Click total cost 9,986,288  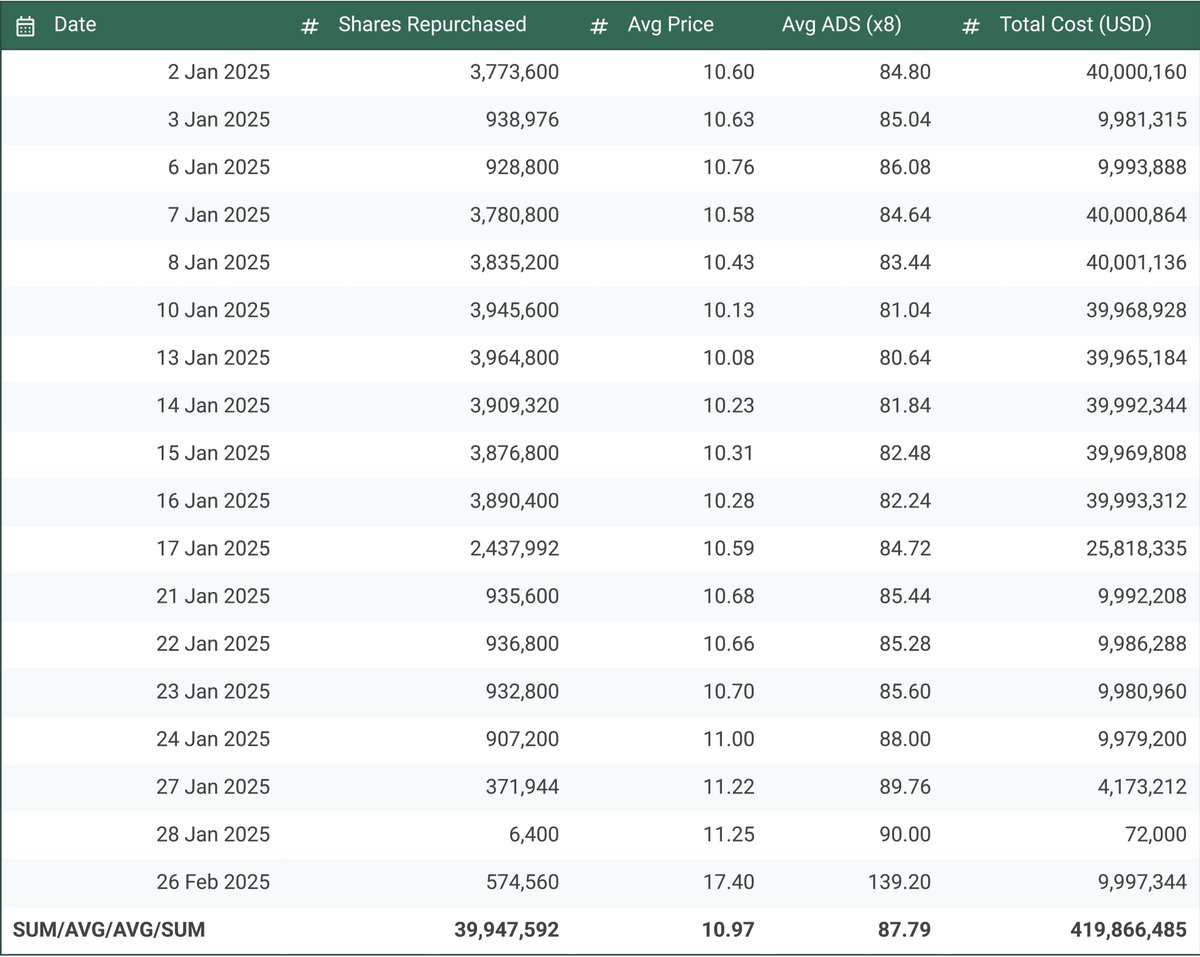coord(1142,644)
